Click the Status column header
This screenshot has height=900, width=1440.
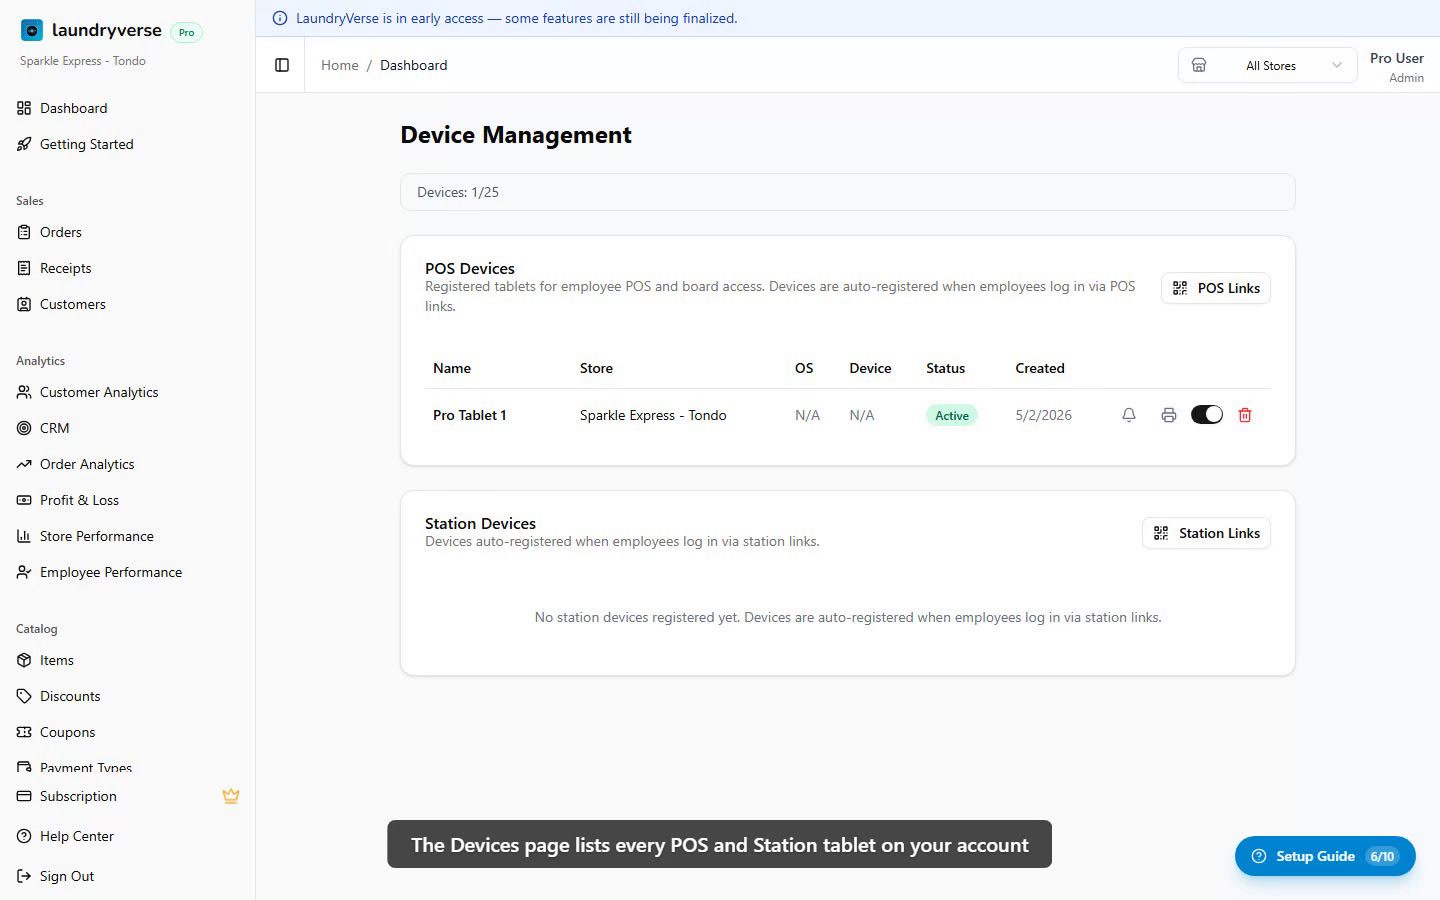click(x=945, y=368)
